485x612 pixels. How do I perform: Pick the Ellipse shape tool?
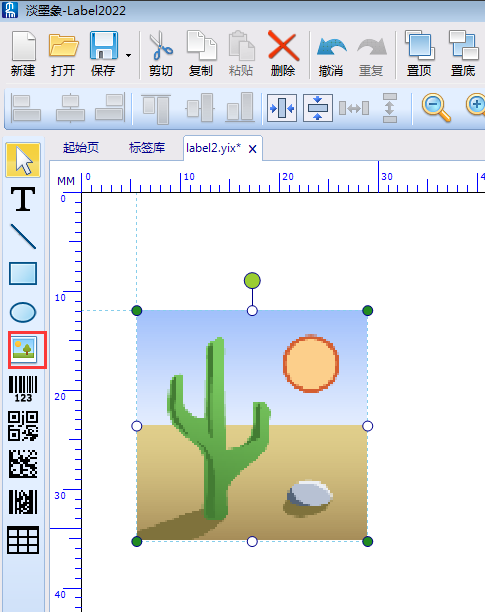(23, 312)
